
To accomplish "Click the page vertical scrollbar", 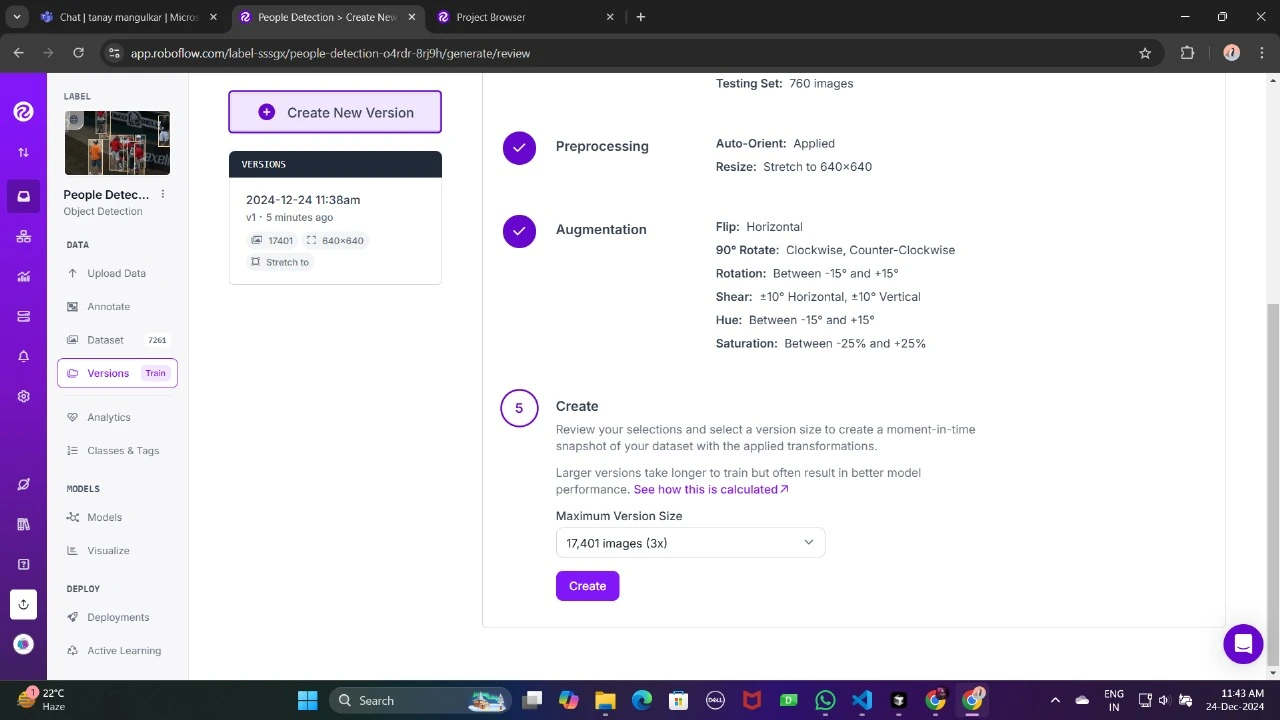I will click(1273, 486).
